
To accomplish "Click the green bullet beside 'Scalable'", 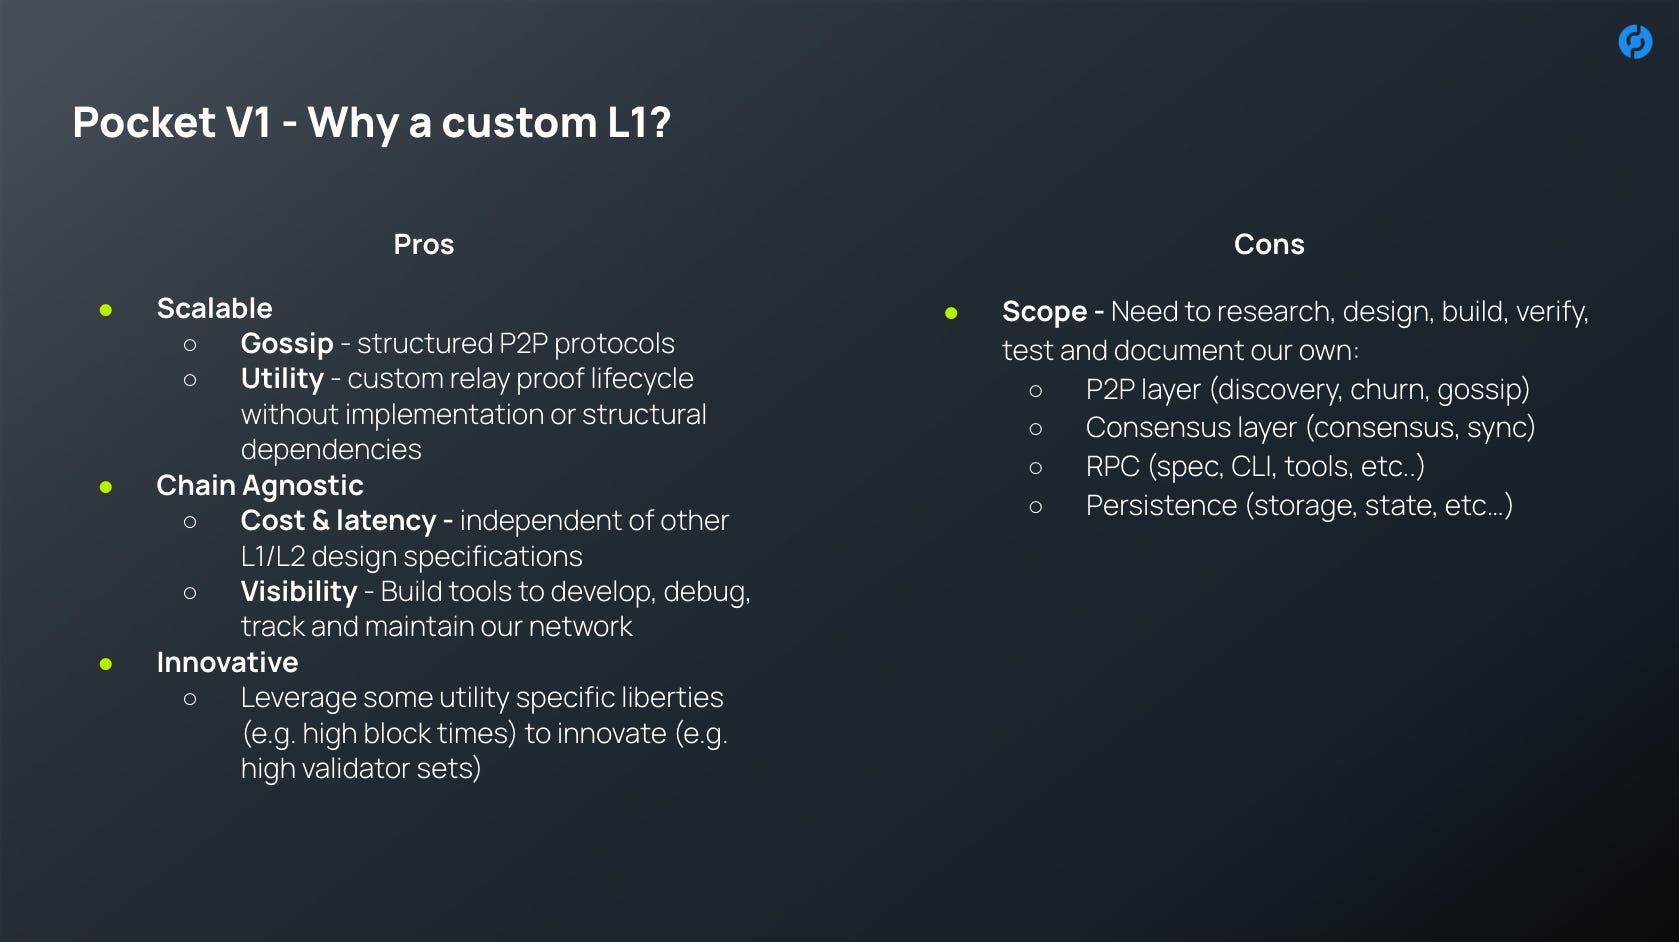I will click(106, 310).
